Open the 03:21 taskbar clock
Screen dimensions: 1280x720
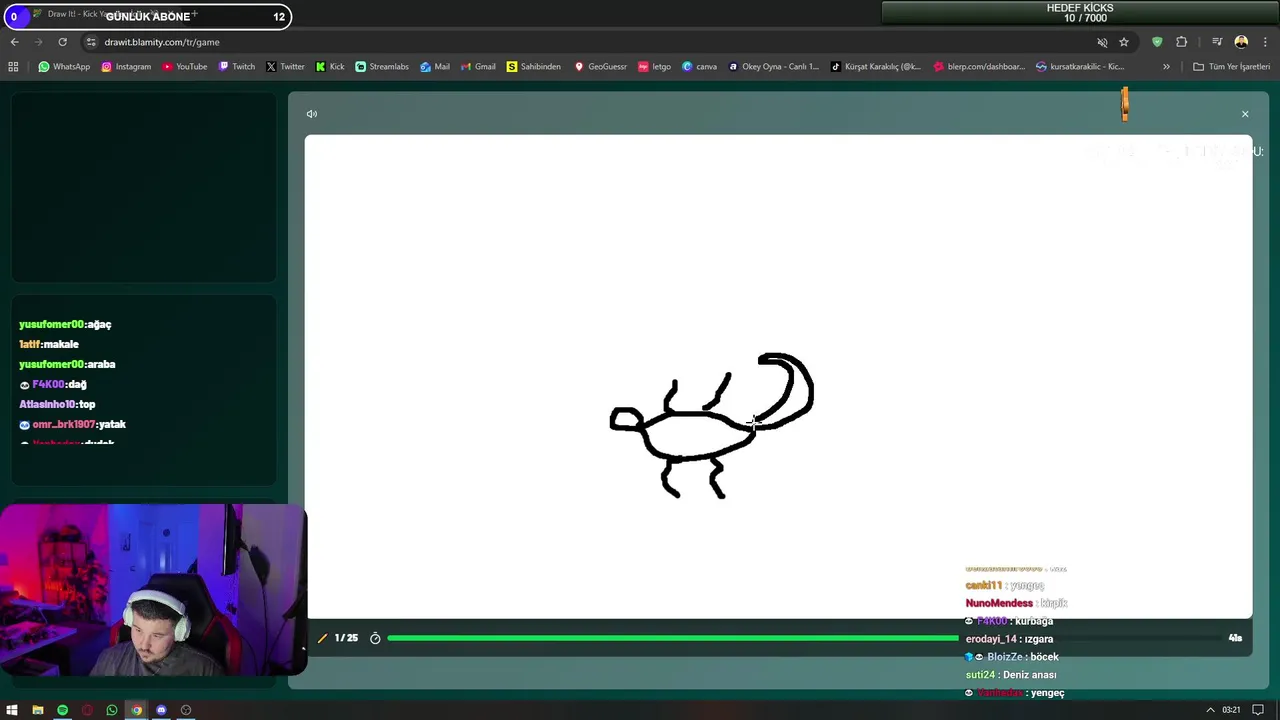(1231, 710)
